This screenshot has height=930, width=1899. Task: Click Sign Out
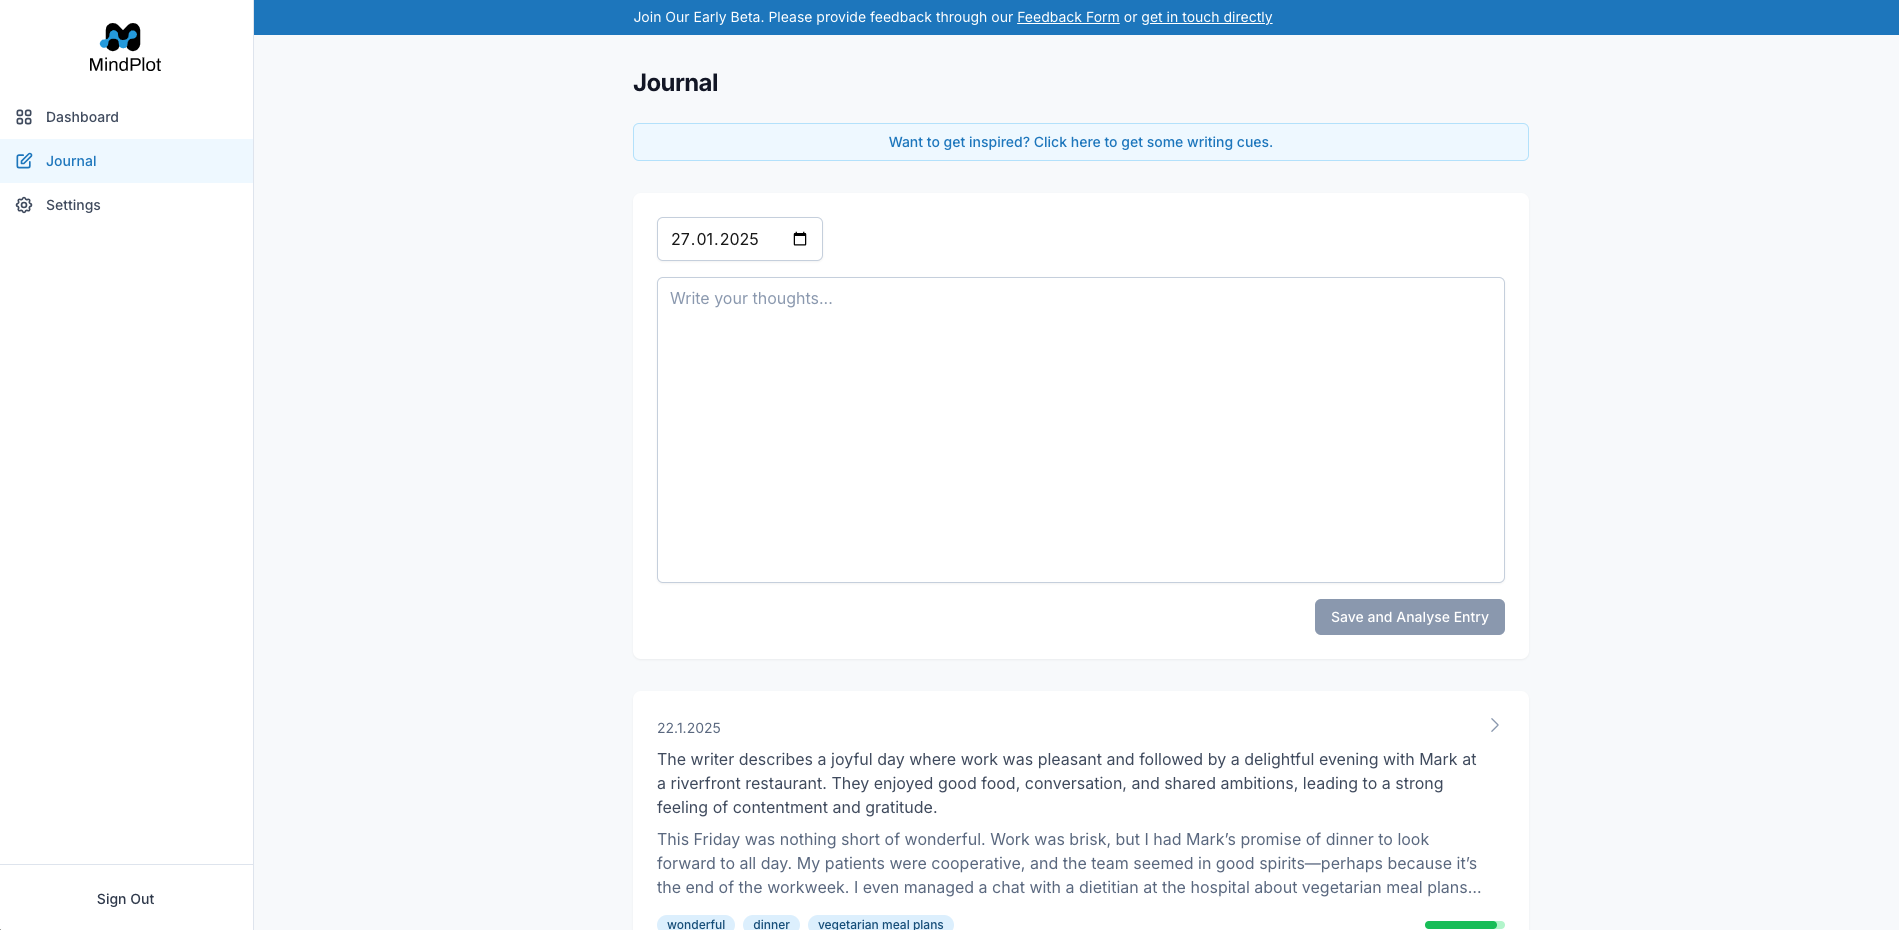pos(125,899)
